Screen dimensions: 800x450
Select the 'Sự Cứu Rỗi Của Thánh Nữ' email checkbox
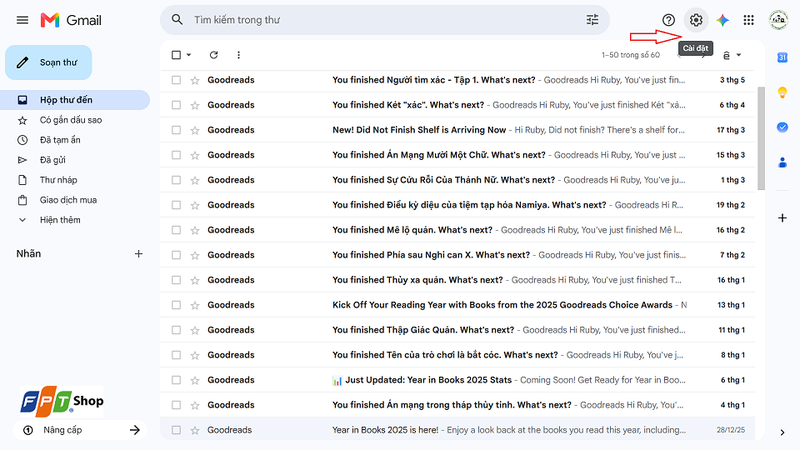tap(176, 180)
